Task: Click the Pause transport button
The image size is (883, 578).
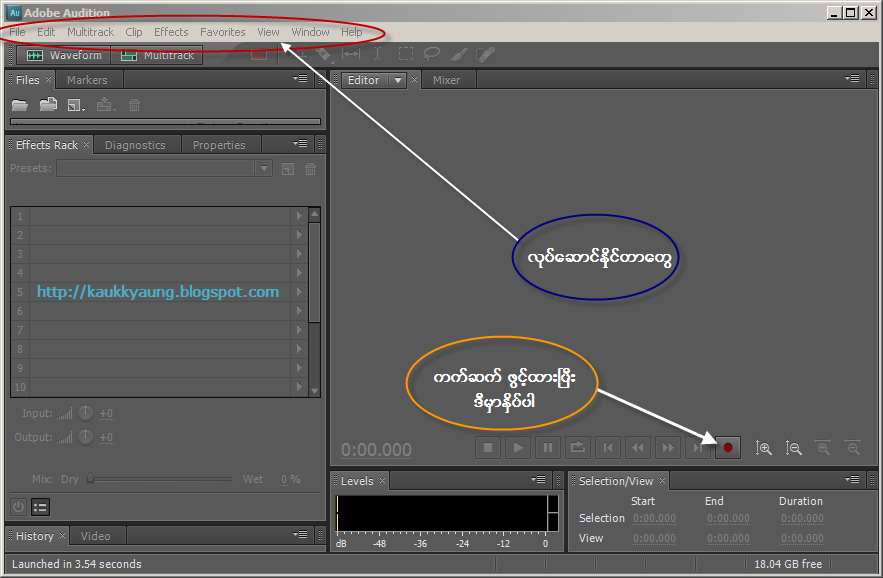Action: (x=548, y=448)
